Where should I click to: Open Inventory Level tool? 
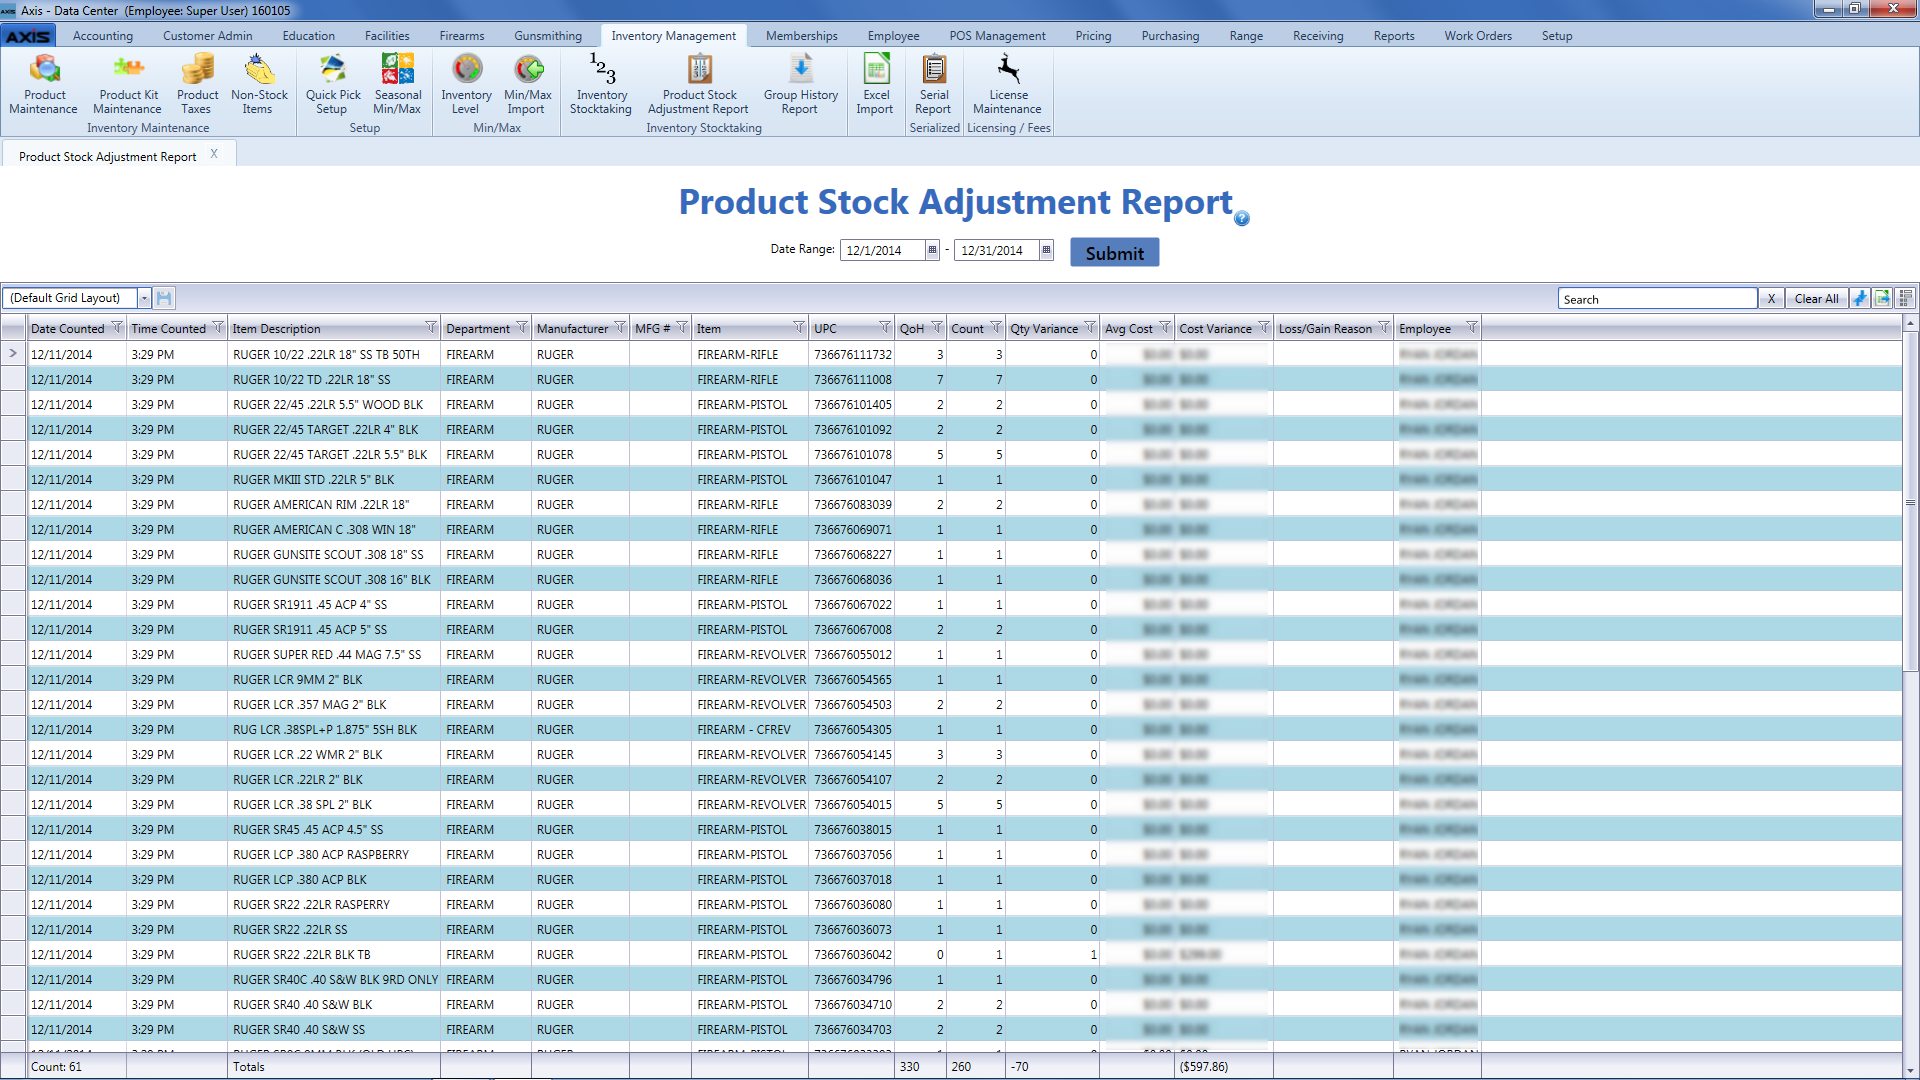pyautogui.click(x=466, y=84)
